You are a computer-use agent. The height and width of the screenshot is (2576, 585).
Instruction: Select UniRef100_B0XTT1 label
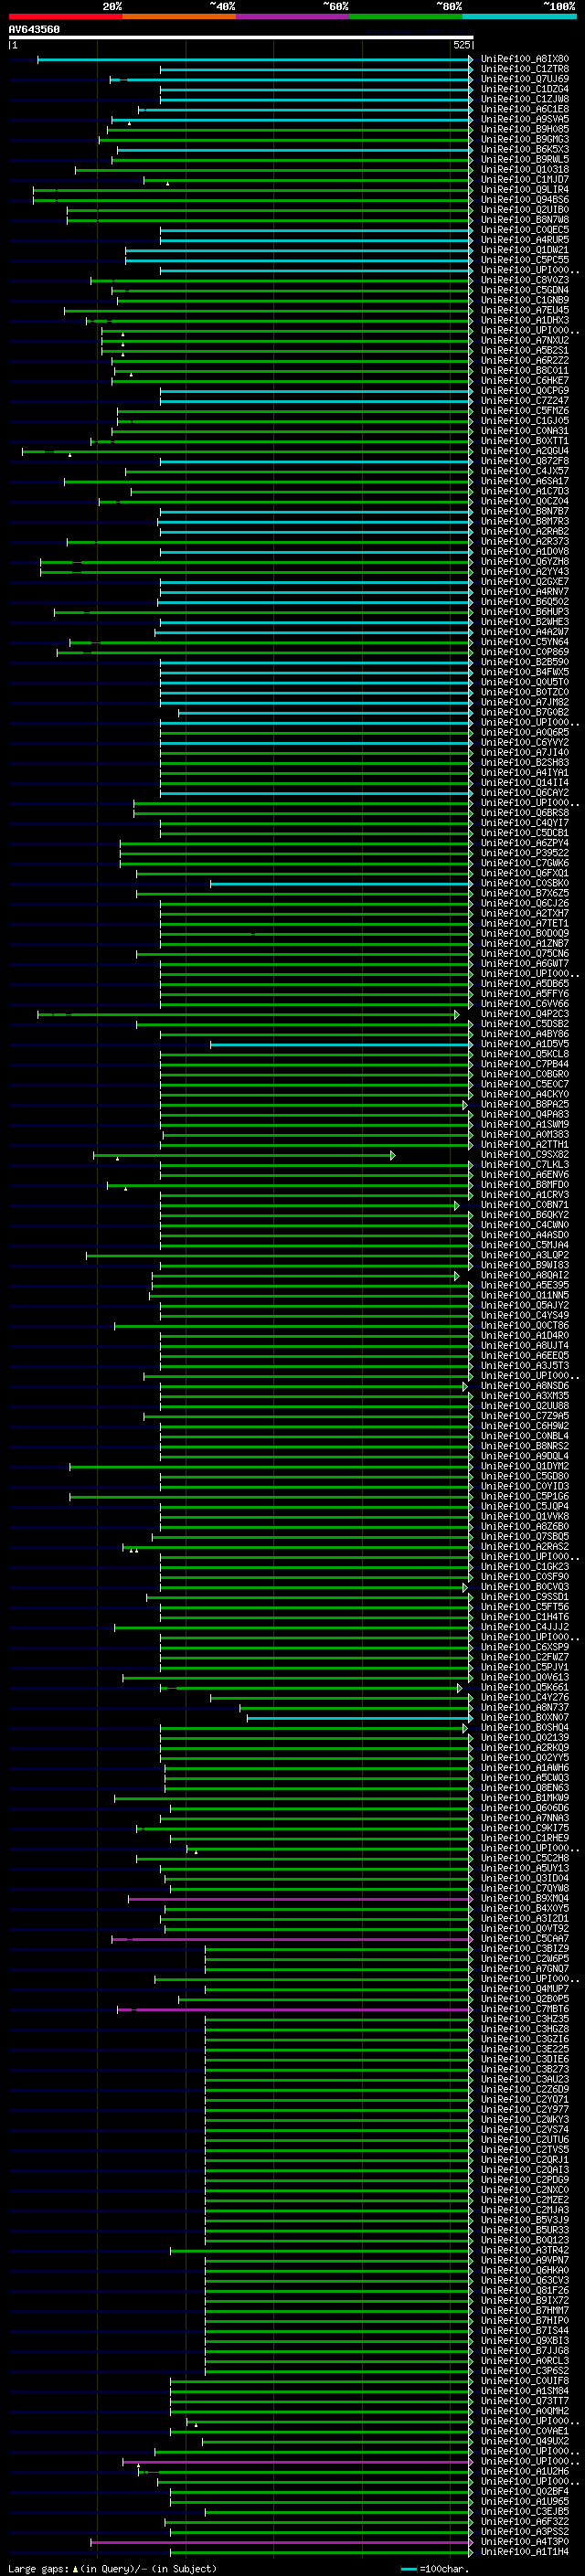click(x=525, y=442)
